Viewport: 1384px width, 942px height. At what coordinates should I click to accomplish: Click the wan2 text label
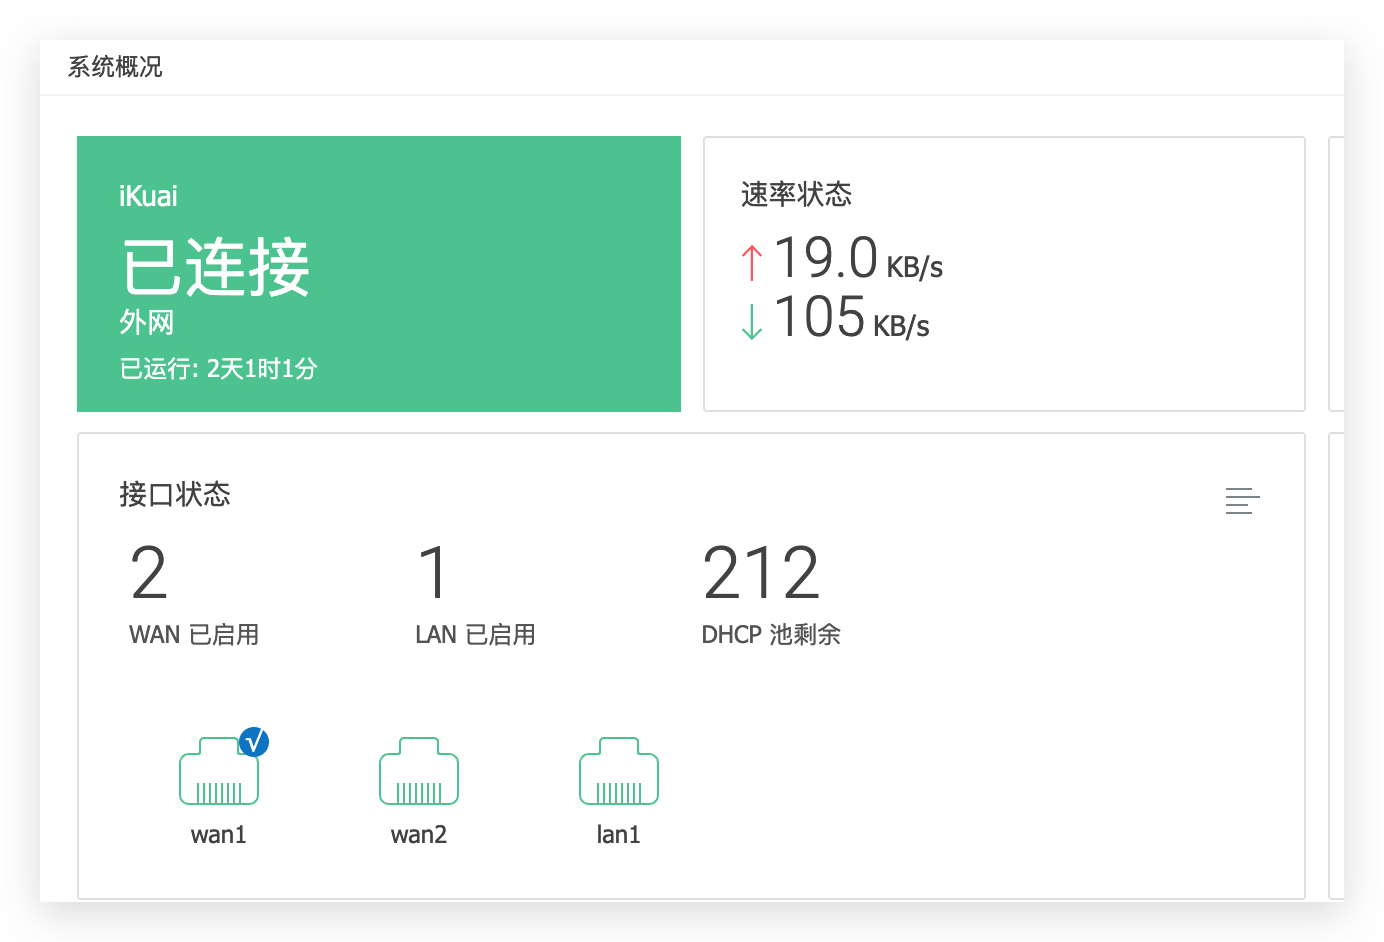click(419, 835)
